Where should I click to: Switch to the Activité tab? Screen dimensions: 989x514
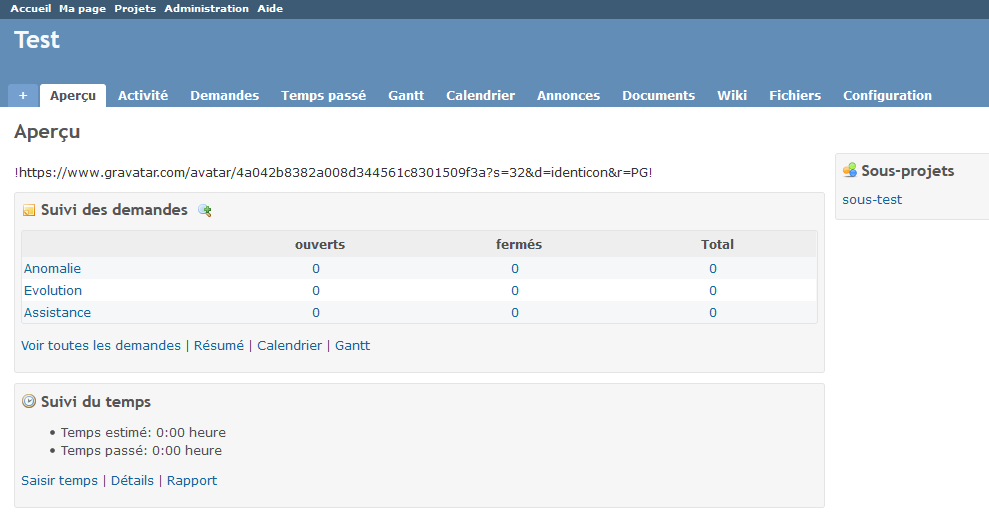tap(143, 96)
